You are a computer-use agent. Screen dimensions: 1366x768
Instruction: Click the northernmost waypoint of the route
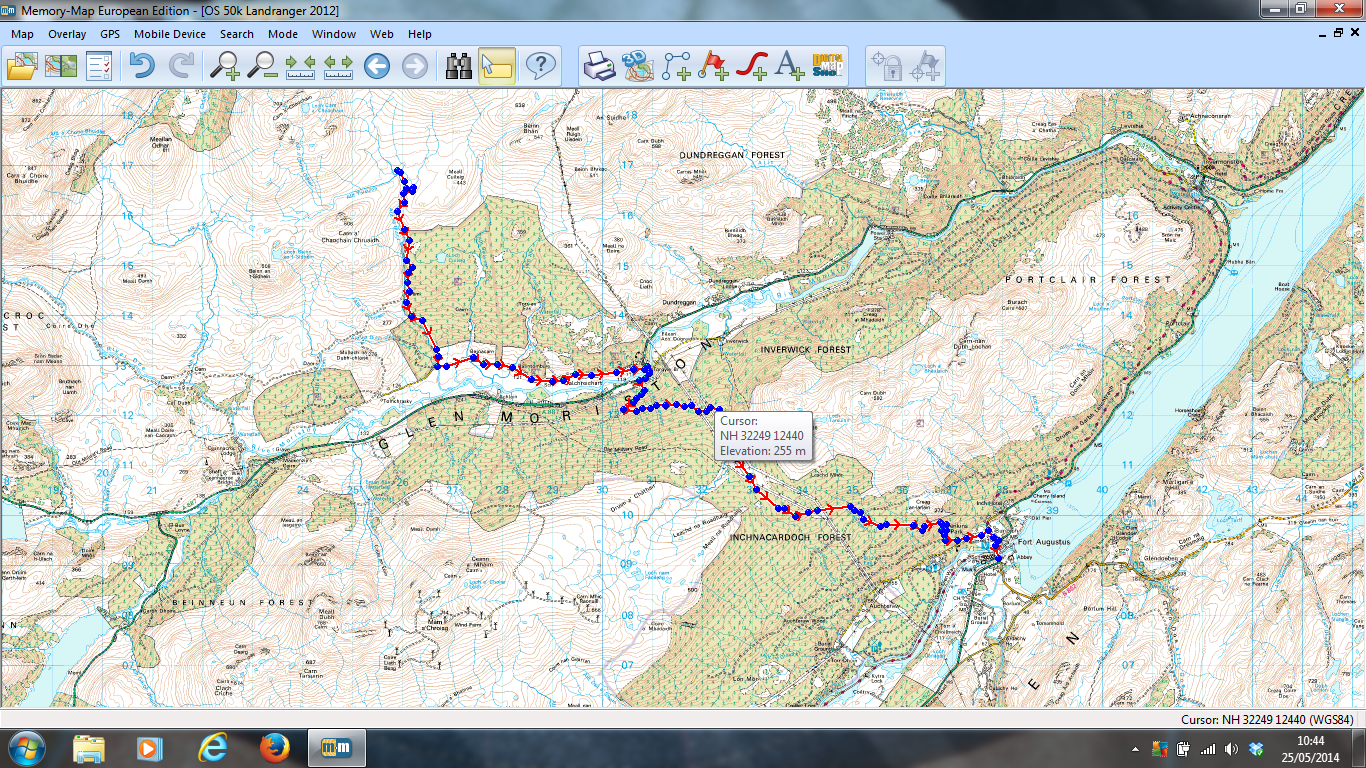(x=398, y=171)
